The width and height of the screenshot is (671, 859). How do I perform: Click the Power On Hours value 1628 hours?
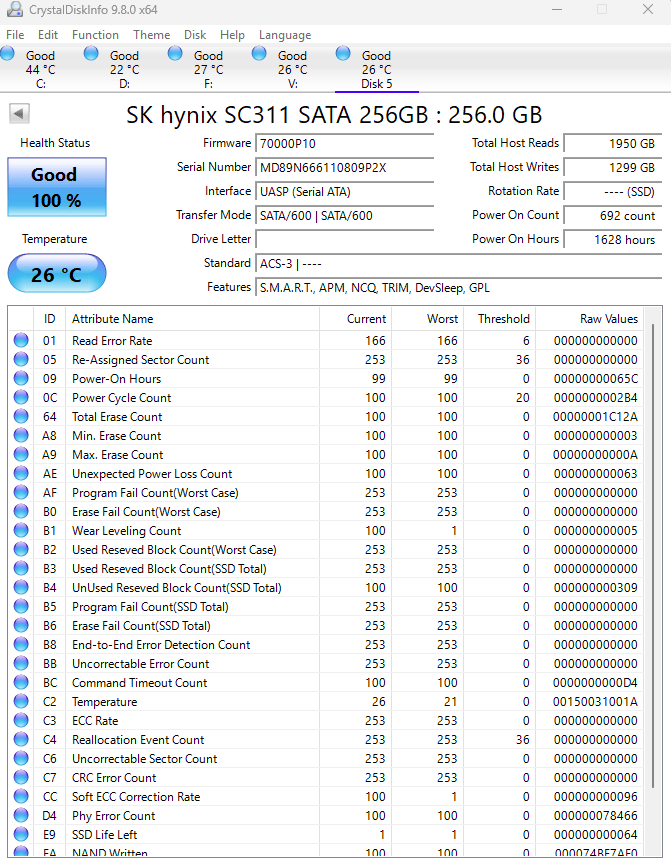point(612,239)
